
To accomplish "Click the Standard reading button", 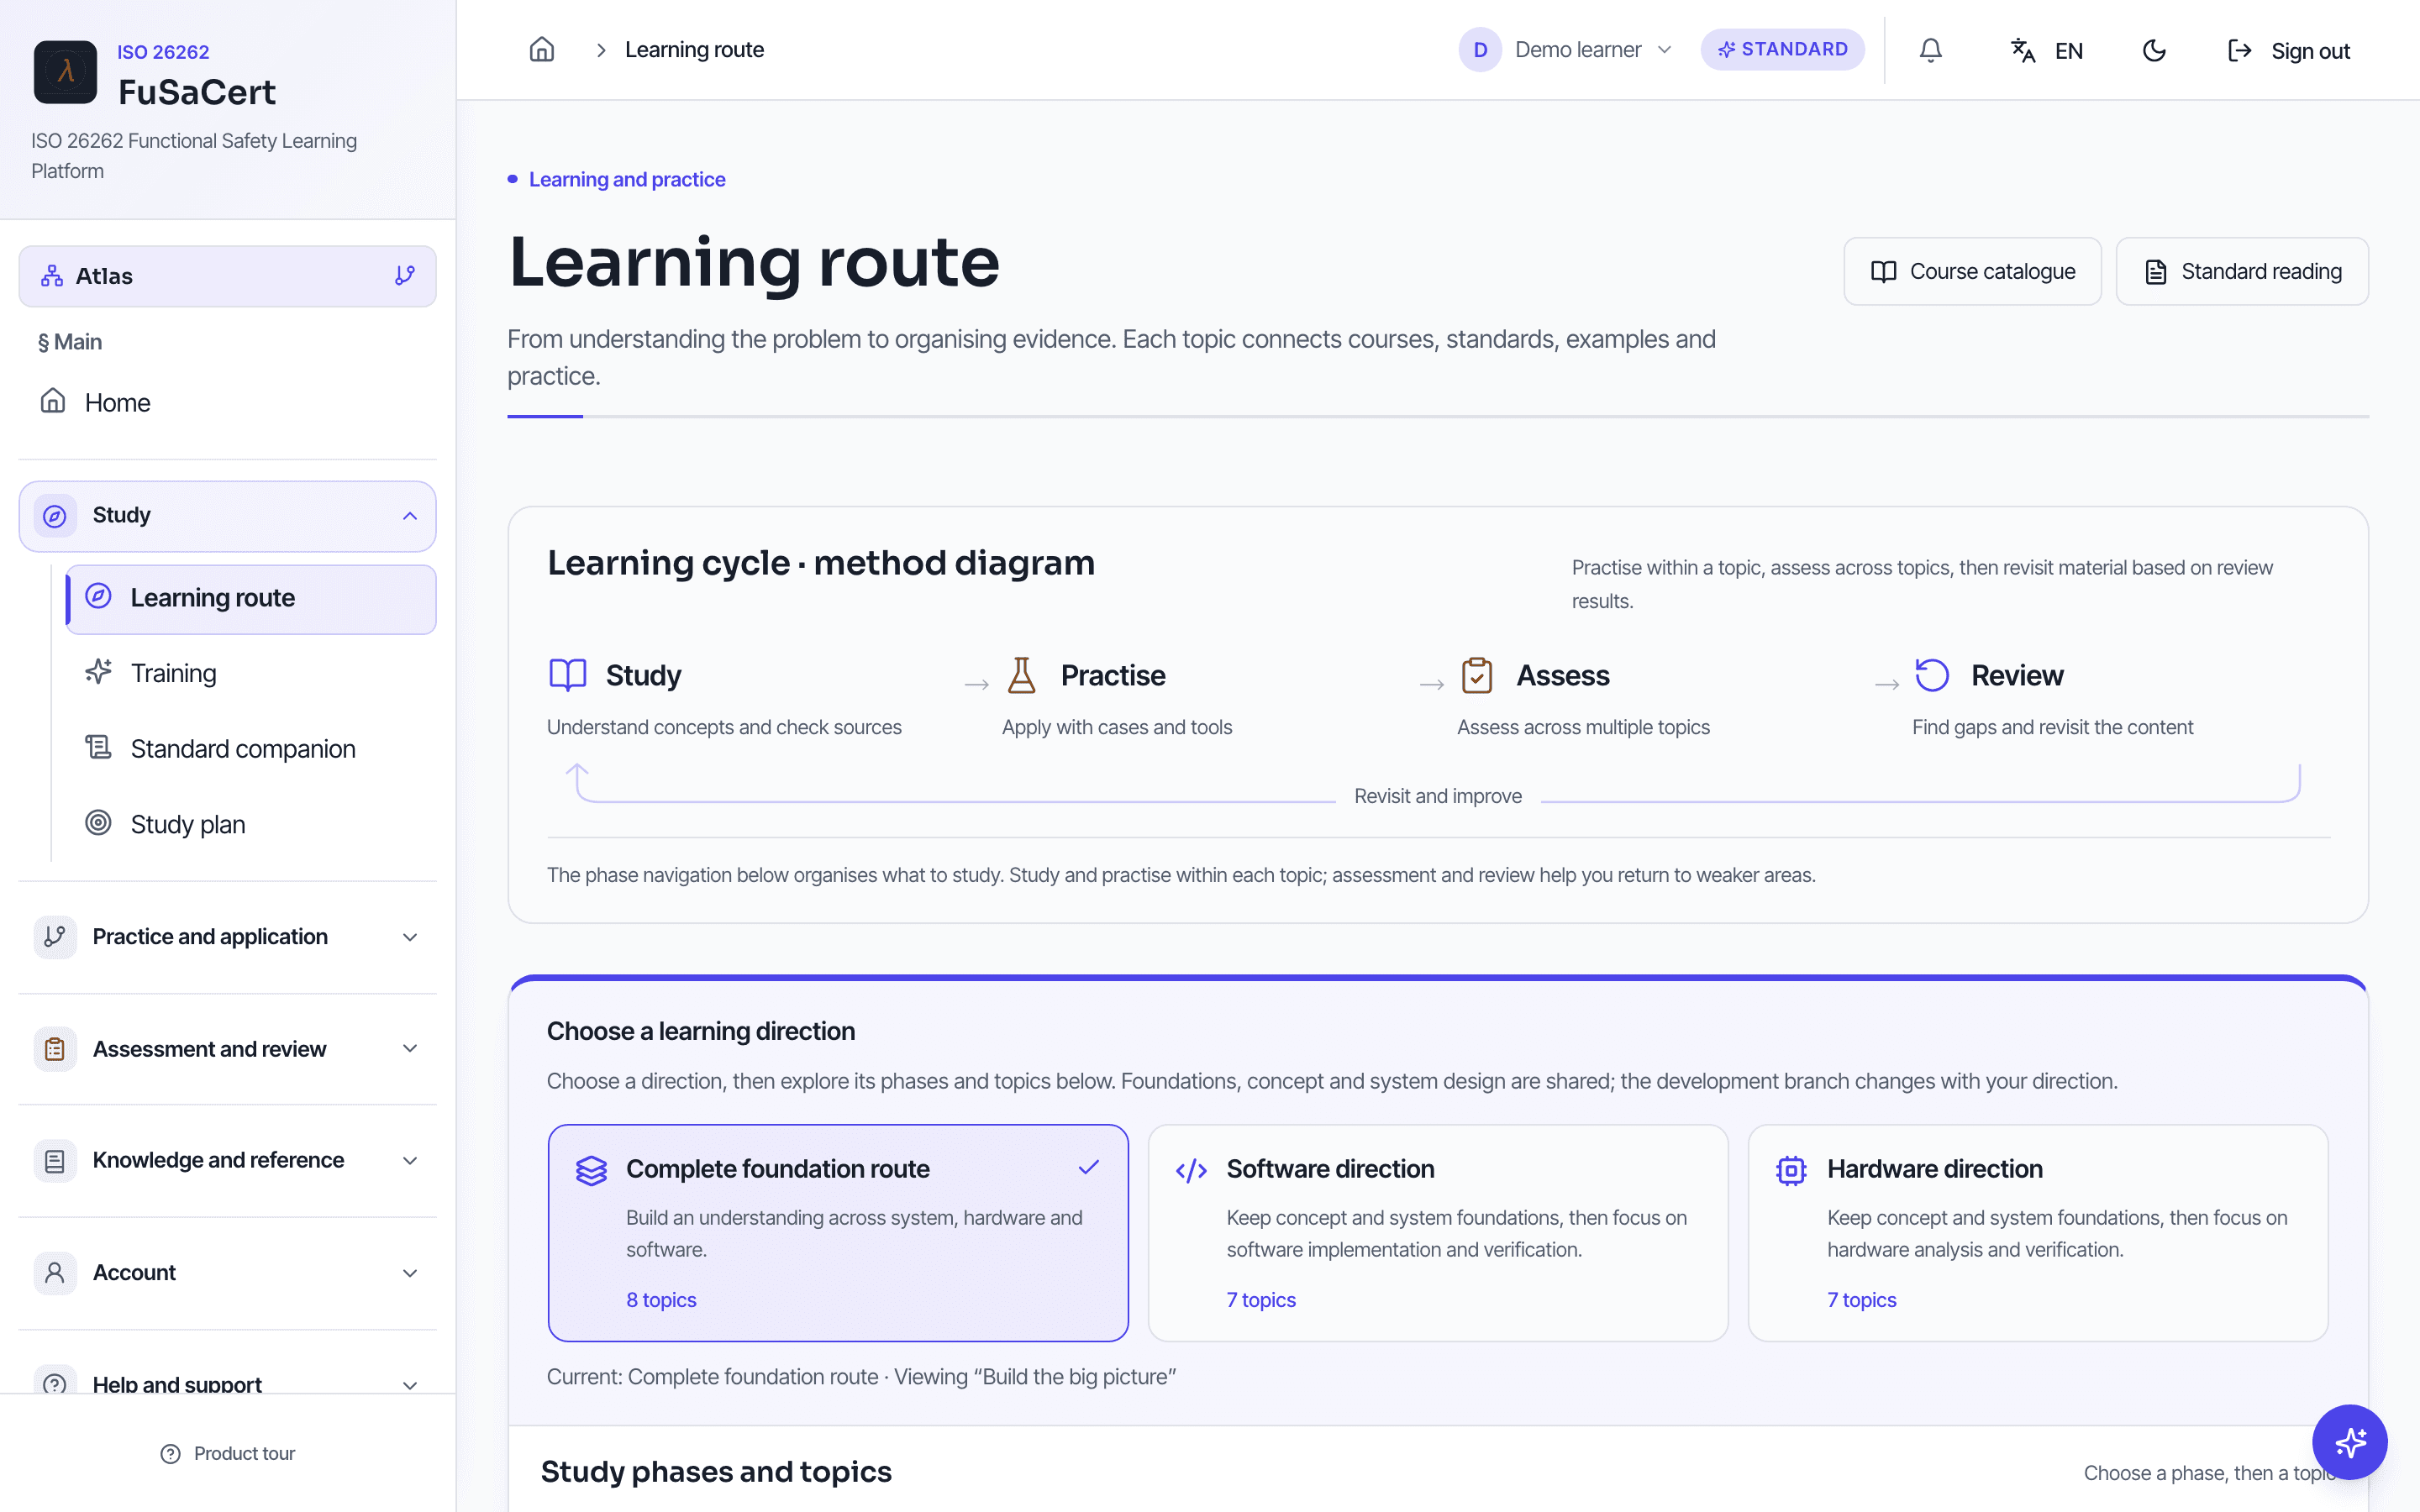I will click(2242, 271).
